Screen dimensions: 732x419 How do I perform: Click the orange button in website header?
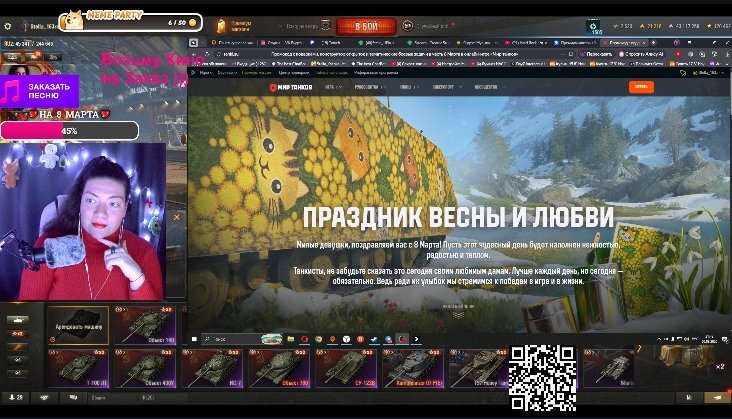[641, 87]
